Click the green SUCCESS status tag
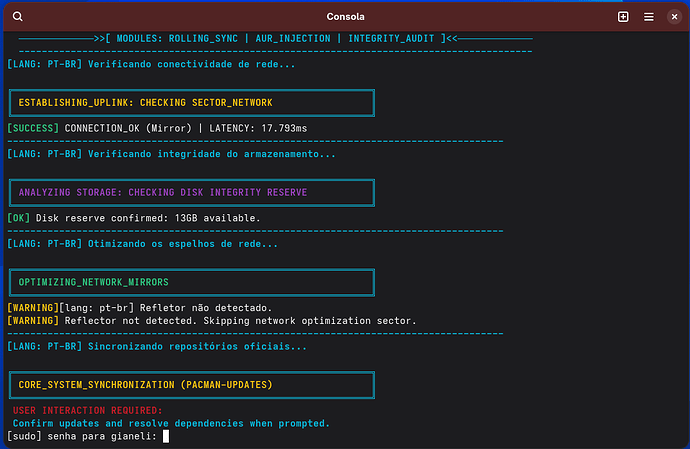This screenshot has height=449, width=690. (x=33, y=129)
